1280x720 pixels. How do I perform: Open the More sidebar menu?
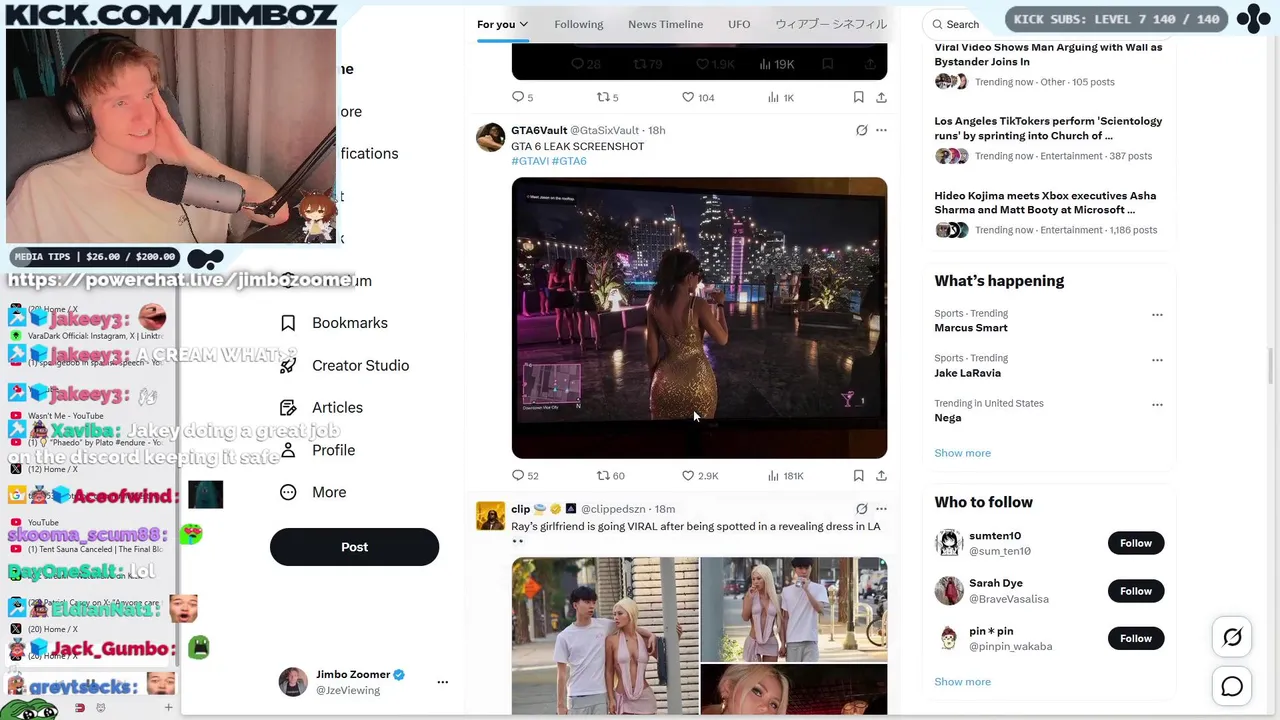(x=313, y=492)
